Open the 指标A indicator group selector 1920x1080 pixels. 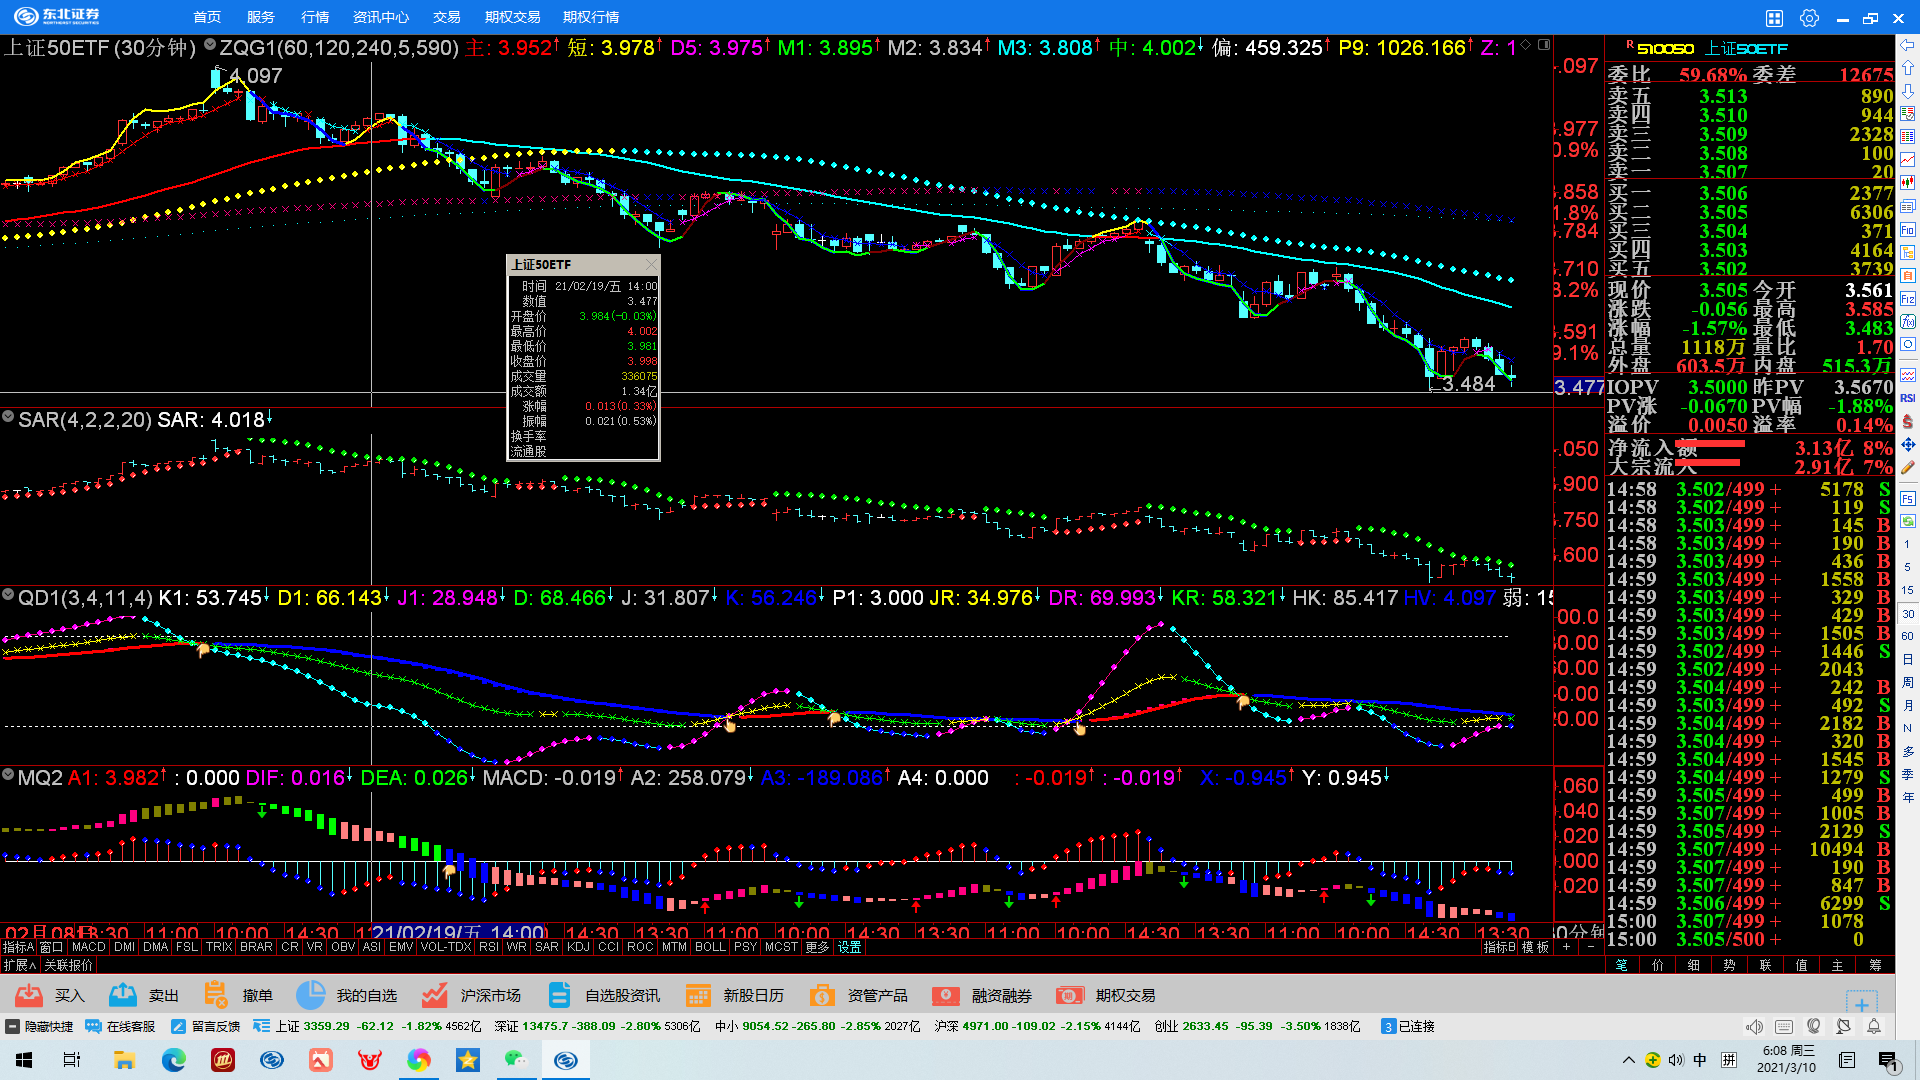[x=18, y=947]
